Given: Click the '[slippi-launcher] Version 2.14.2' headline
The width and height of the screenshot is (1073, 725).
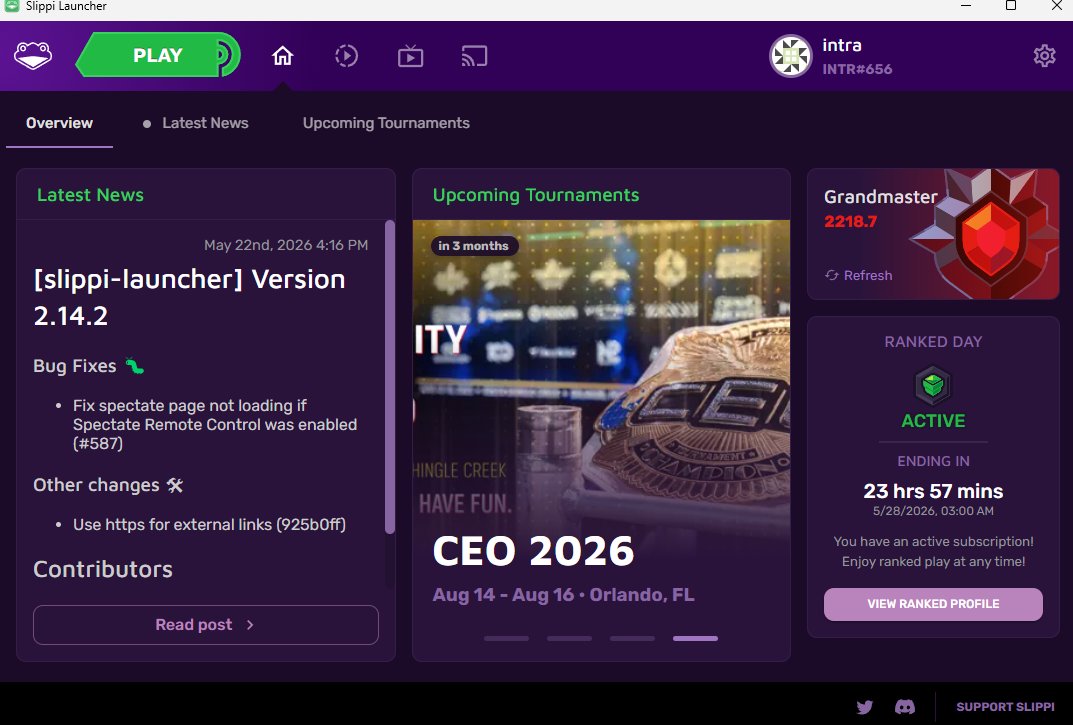Looking at the screenshot, I should 190,297.
